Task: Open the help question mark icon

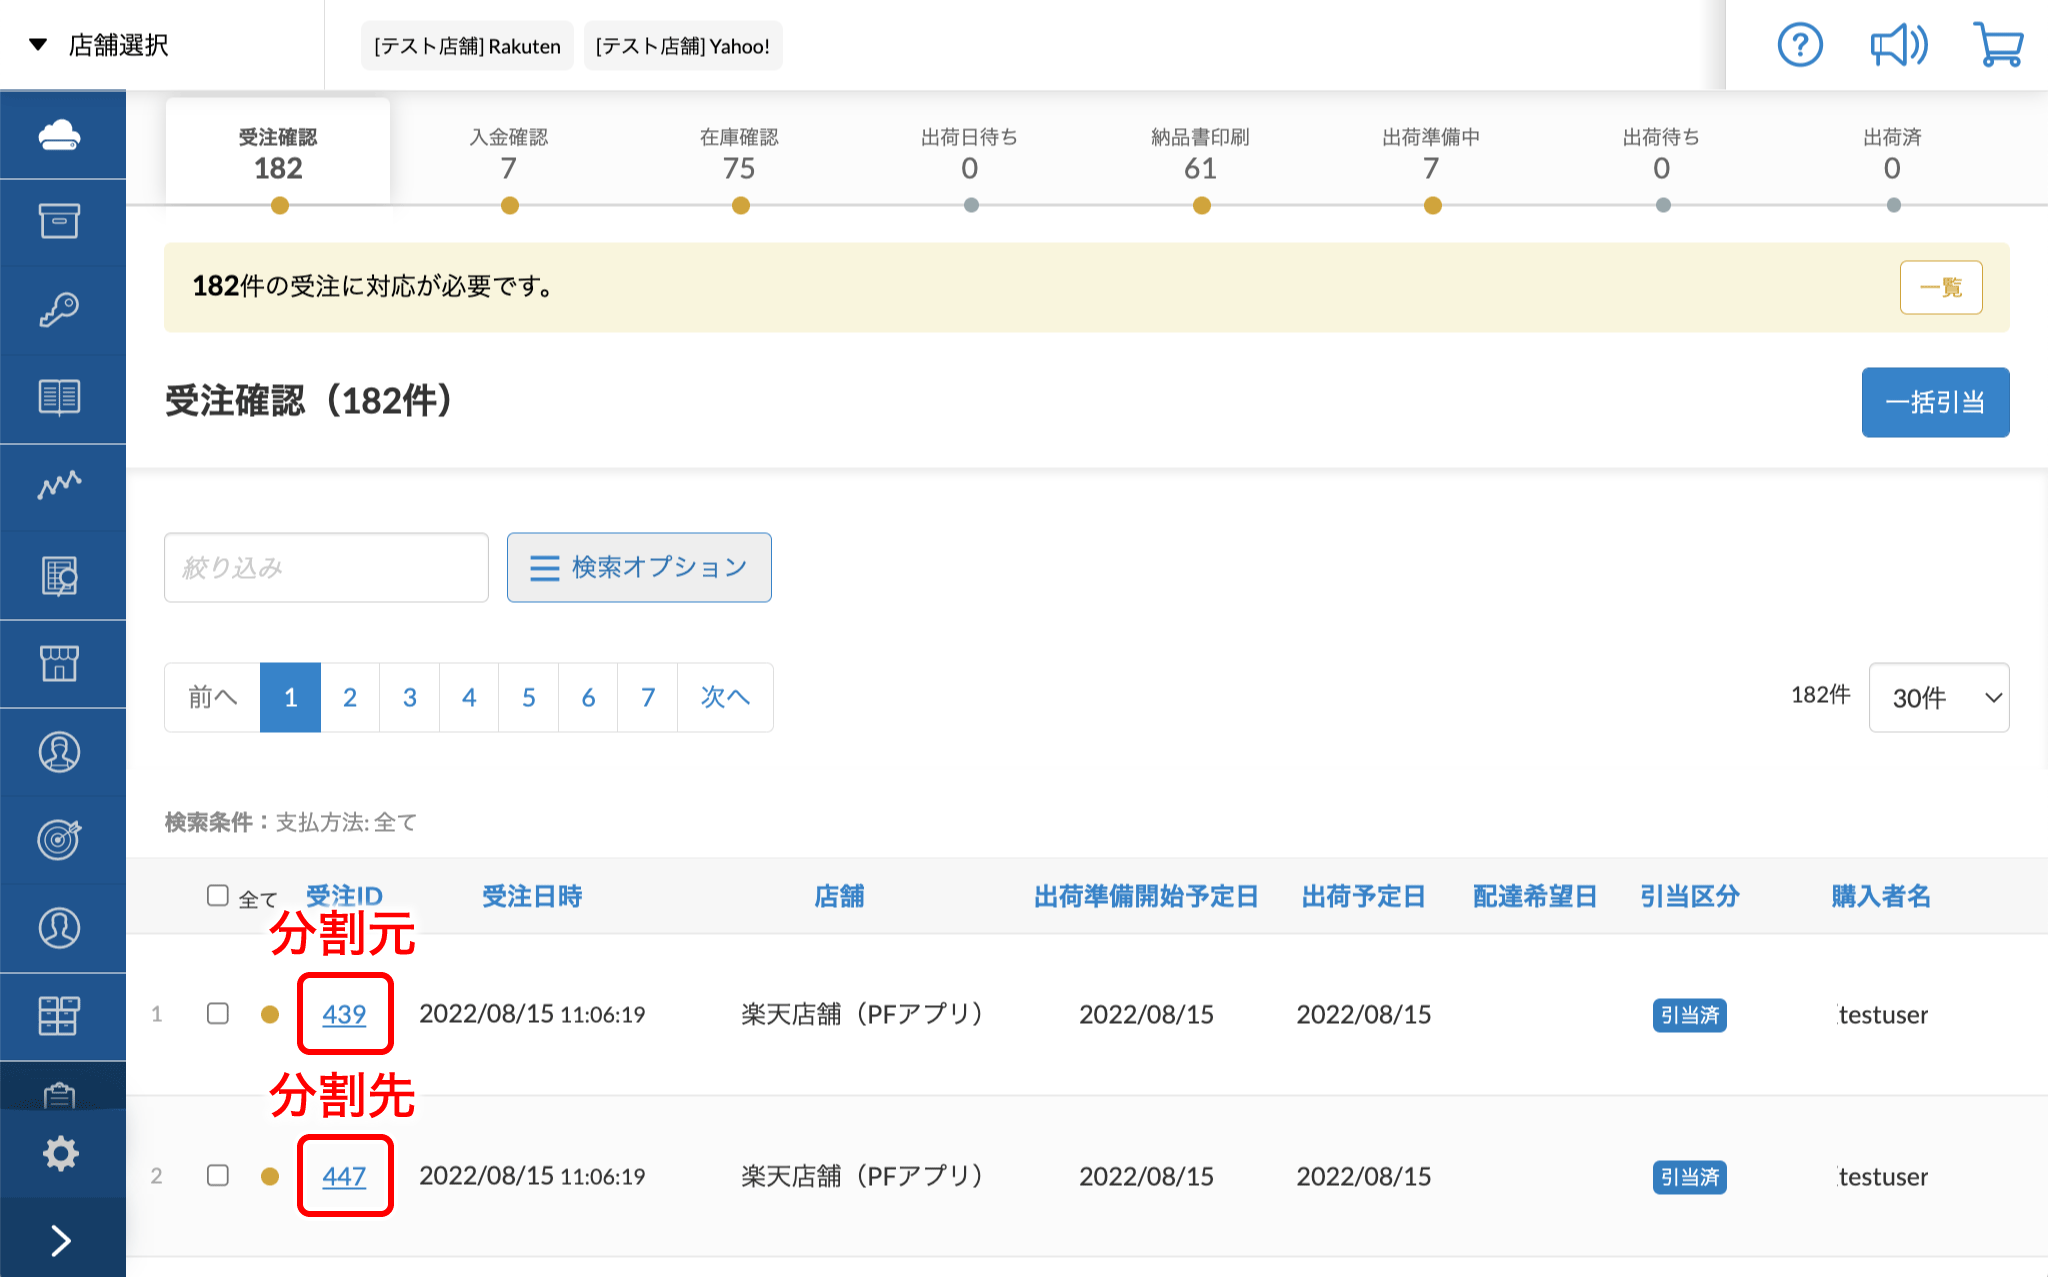Action: point(1800,45)
